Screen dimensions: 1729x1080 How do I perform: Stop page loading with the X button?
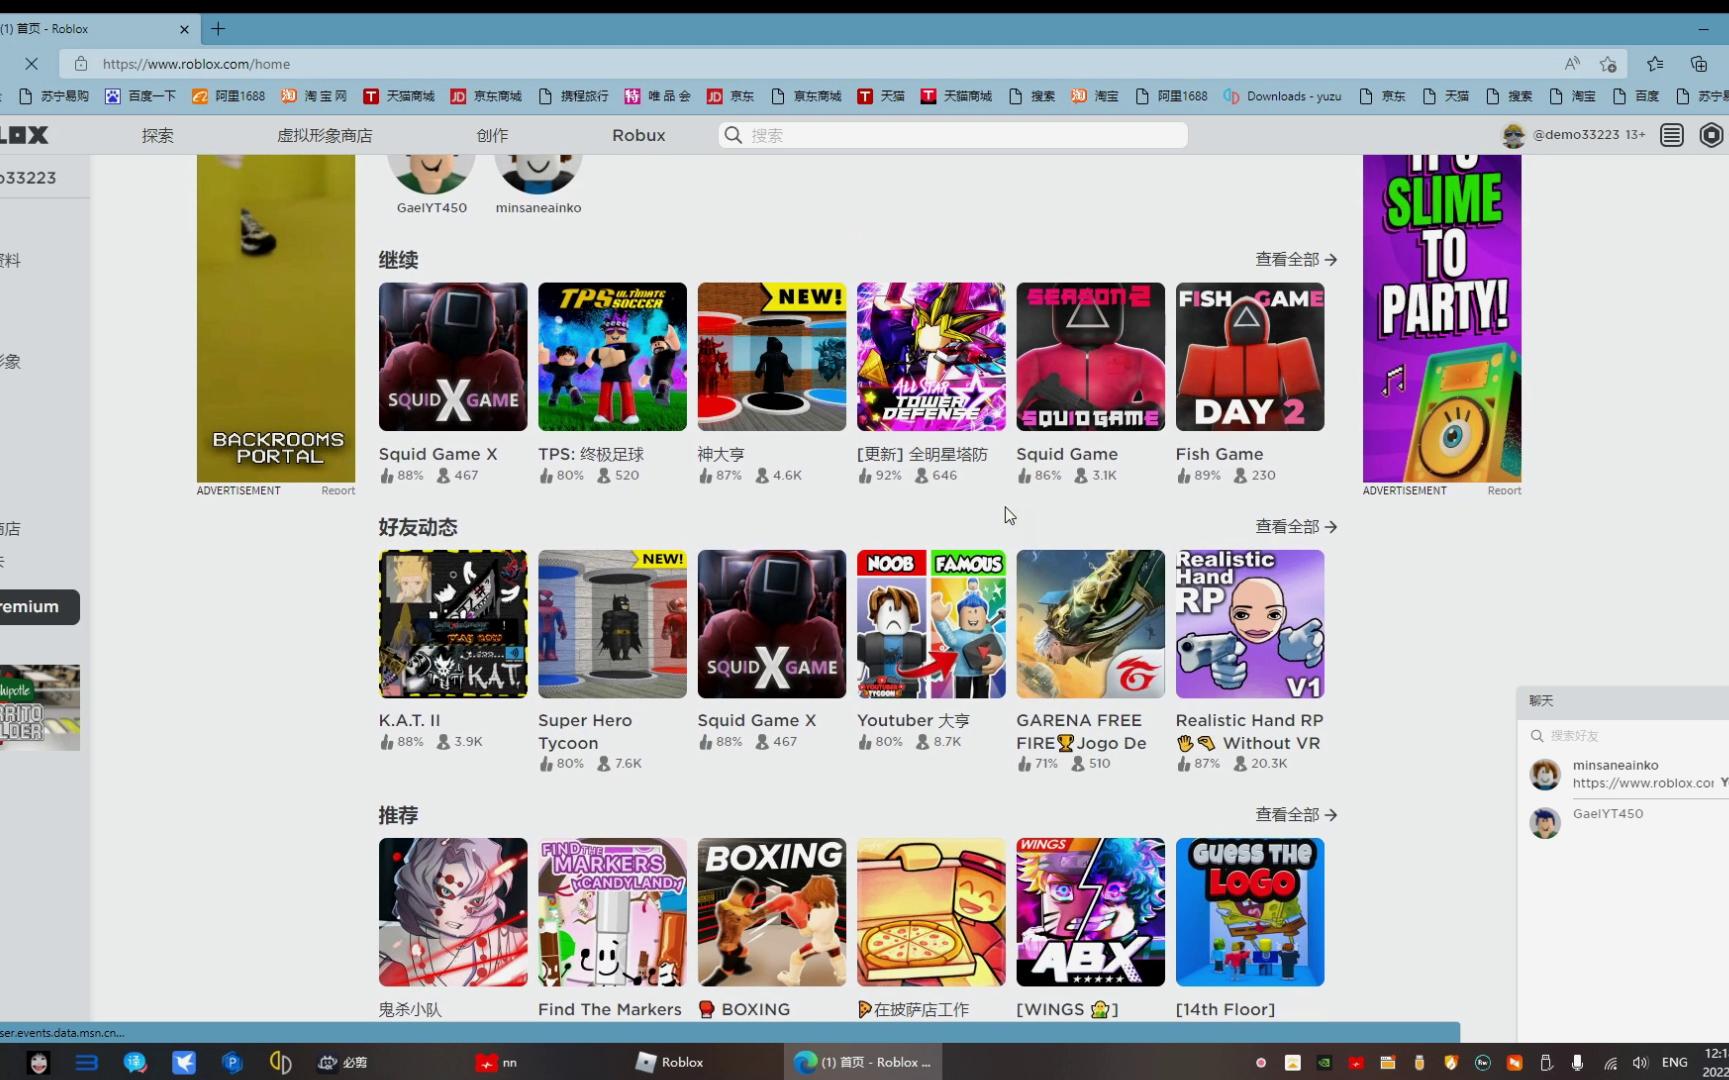tap(31, 64)
